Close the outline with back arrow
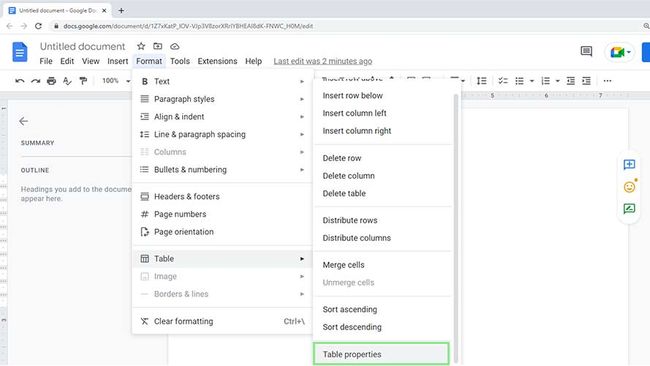 coord(24,121)
